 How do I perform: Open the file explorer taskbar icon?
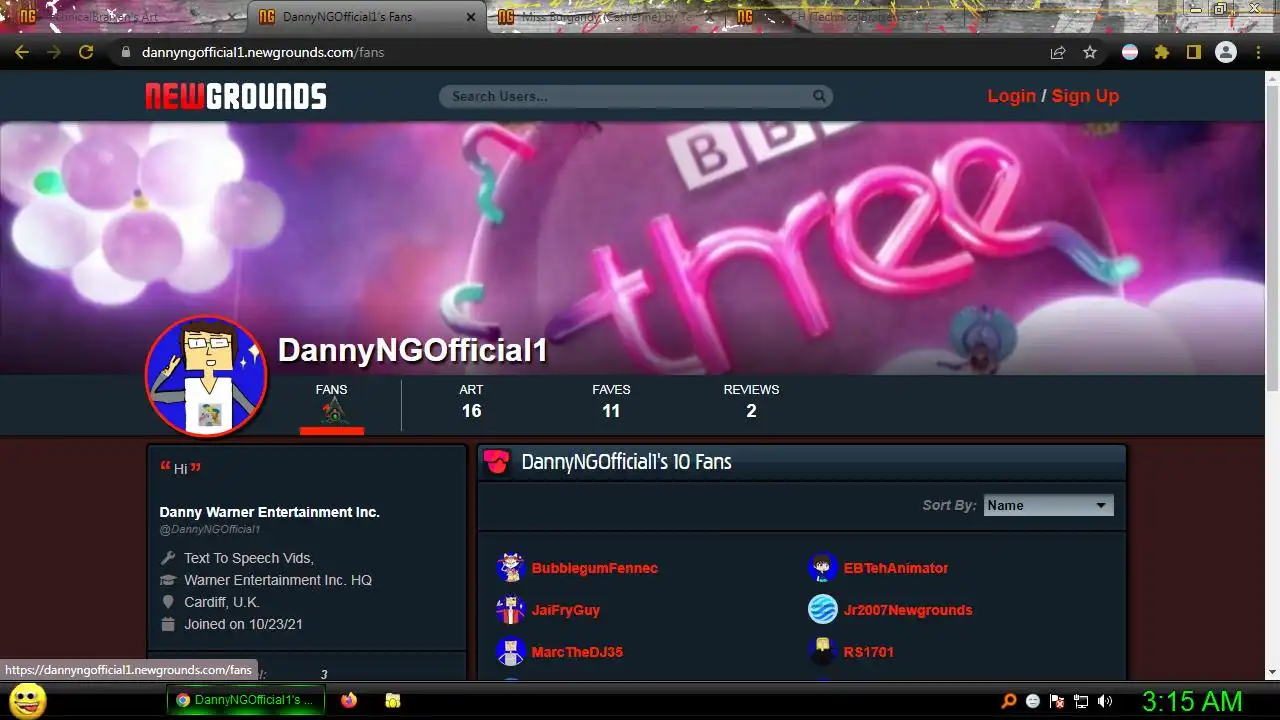tap(393, 701)
